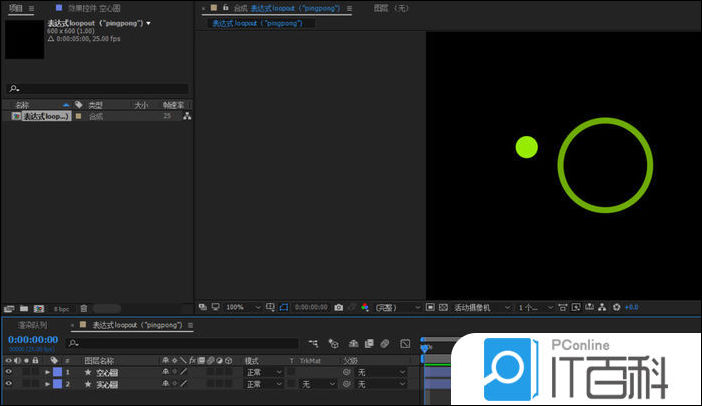
Task: Open blend mode dropdown for 实心圆 layer
Action: point(264,384)
